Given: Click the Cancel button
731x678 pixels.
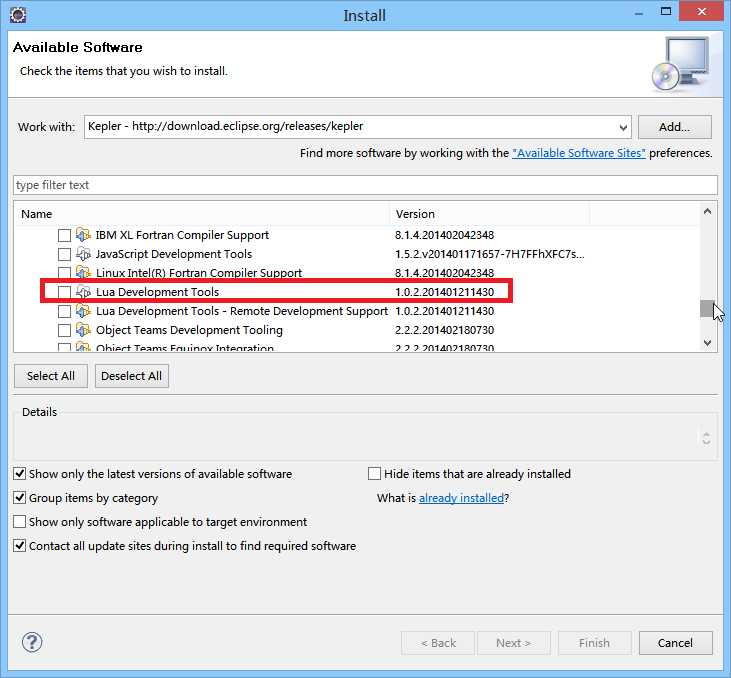Looking at the screenshot, I should click(x=676, y=643).
